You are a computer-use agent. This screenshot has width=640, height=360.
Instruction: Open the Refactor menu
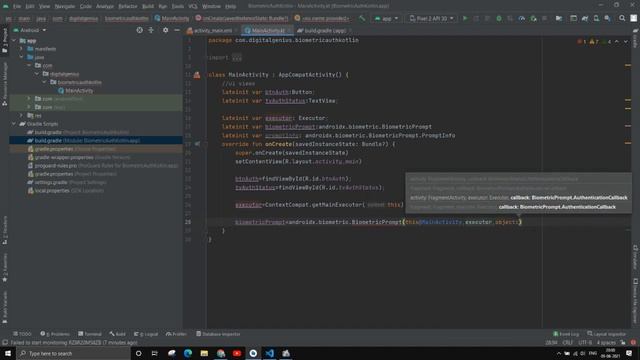[x=128, y=6]
